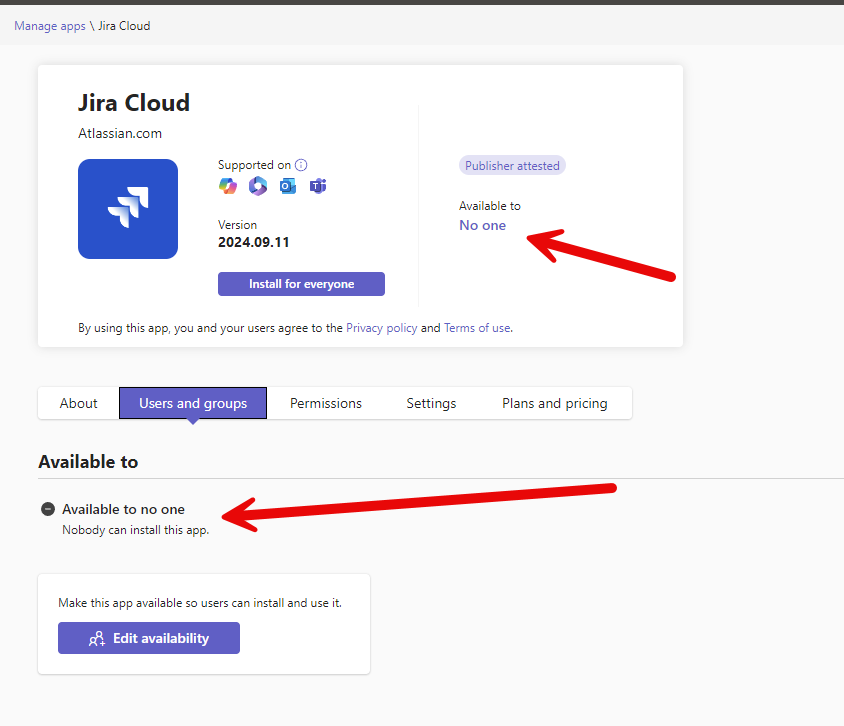Select the Microsoft Teams supported-platform icon

(318, 186)
